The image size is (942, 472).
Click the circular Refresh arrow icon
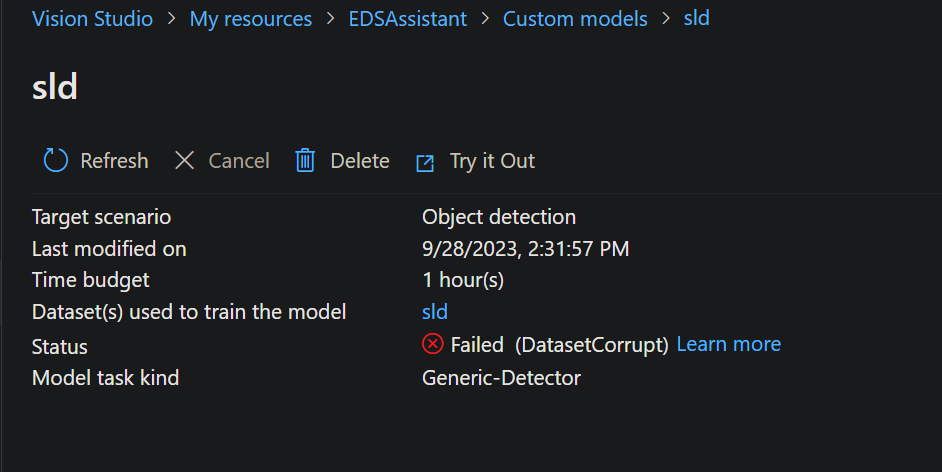(x=56, y=160)
